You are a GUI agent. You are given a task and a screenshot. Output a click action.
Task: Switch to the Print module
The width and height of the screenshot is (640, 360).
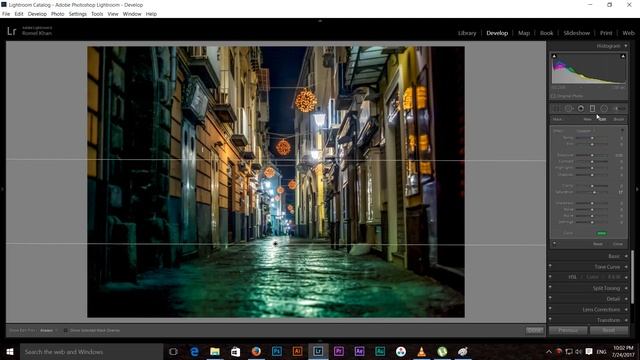click(x=606, y=33)
